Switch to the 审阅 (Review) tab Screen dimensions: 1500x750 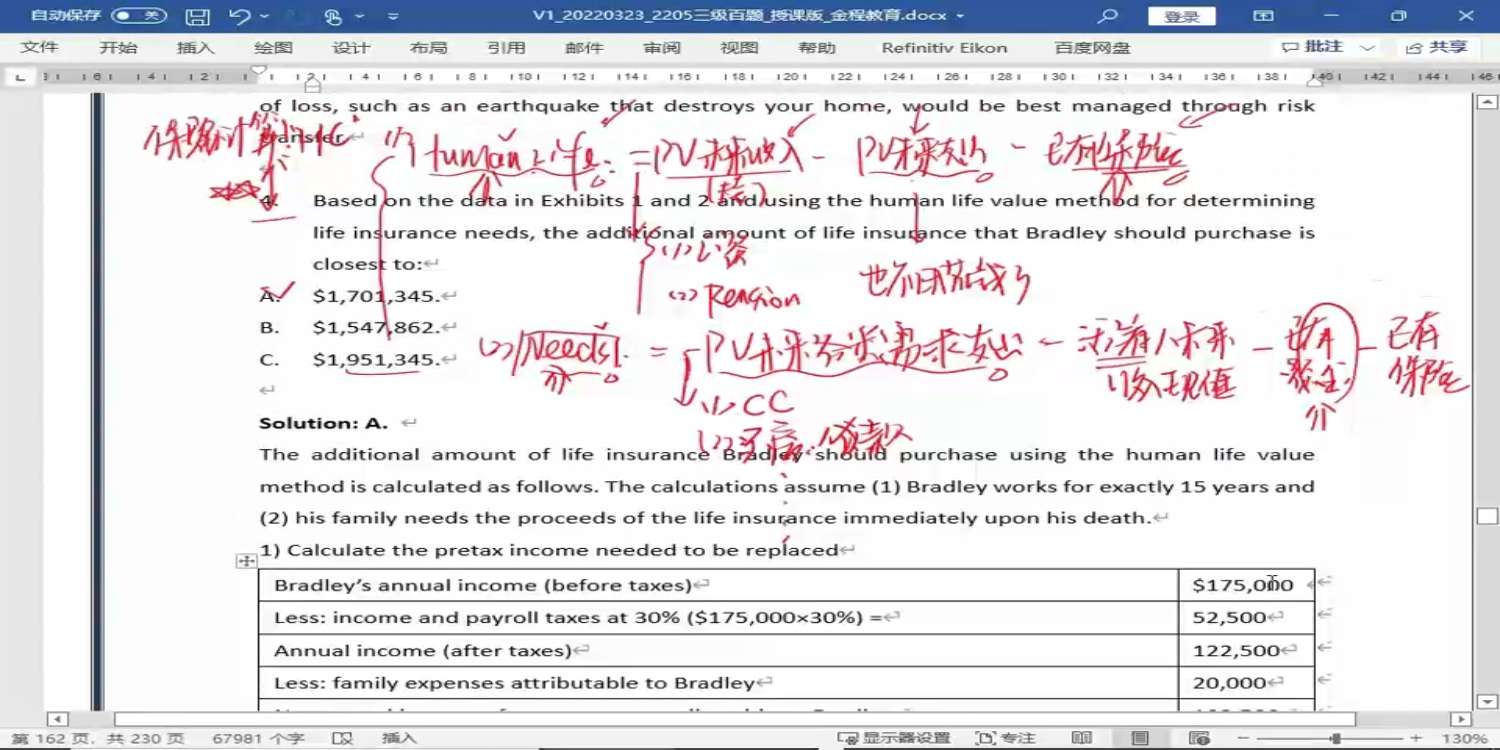click(x=662, y=48)
